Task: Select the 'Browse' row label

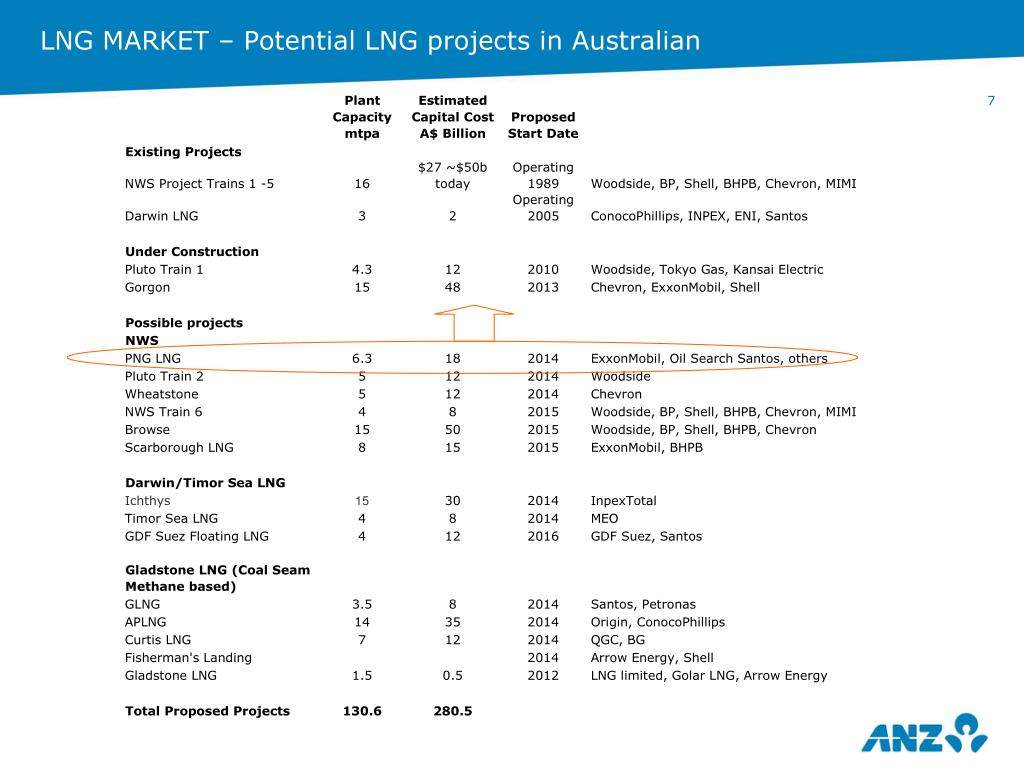Action: coord(147,430)
